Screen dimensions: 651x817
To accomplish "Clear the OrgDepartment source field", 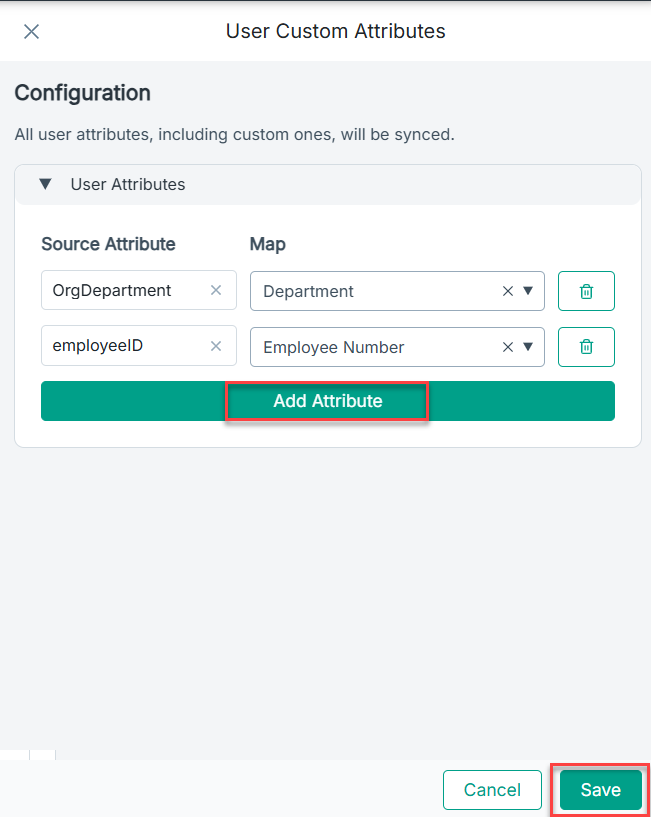I will point(216,291).
